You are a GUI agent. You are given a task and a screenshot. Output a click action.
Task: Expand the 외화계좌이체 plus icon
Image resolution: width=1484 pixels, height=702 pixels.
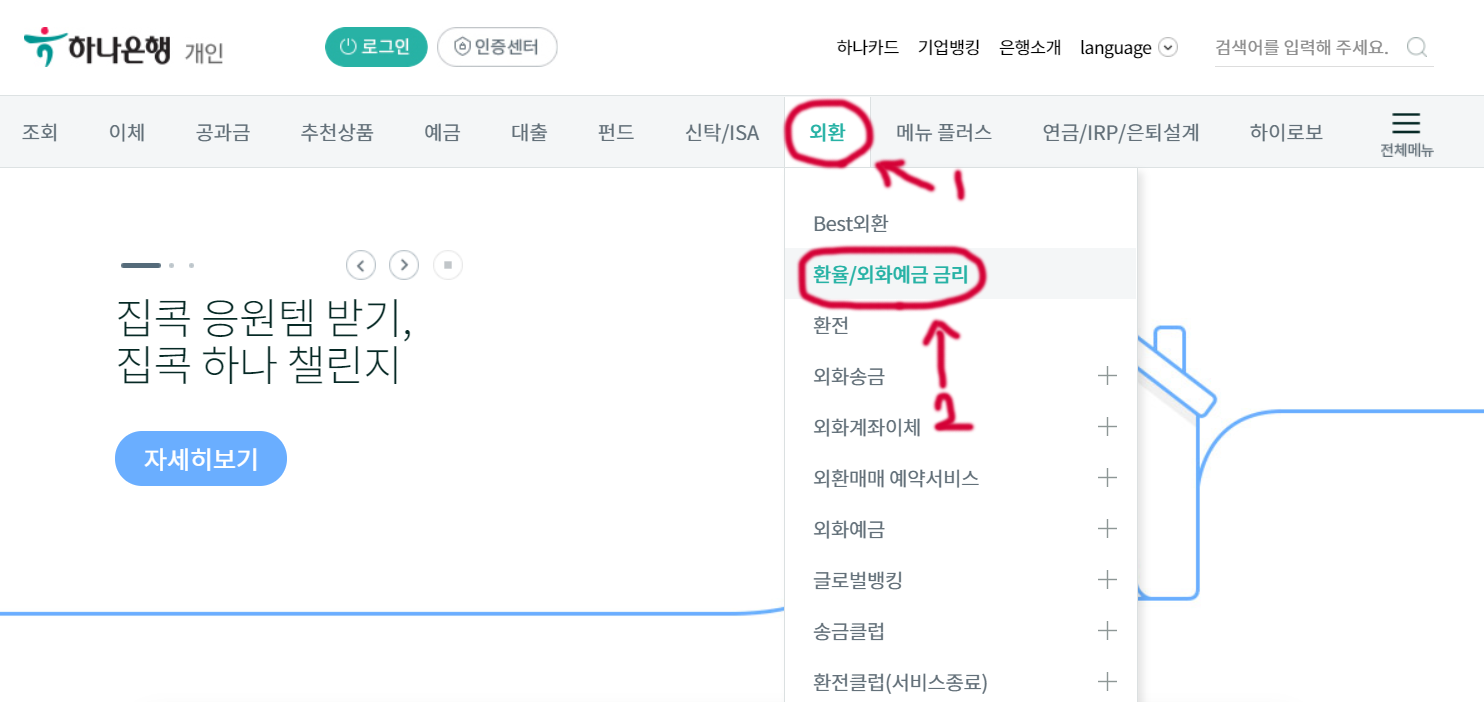1107,427
